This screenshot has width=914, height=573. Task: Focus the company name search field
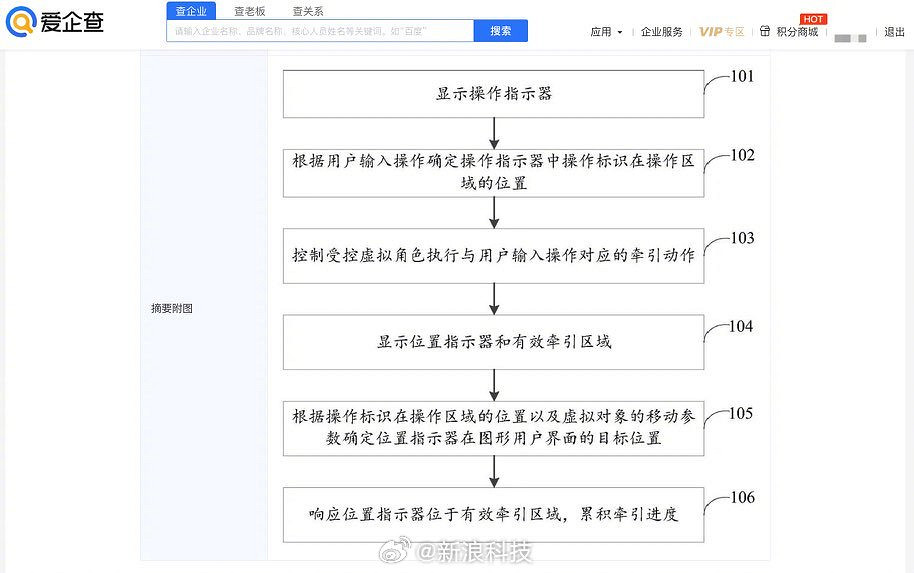point(320,31)
